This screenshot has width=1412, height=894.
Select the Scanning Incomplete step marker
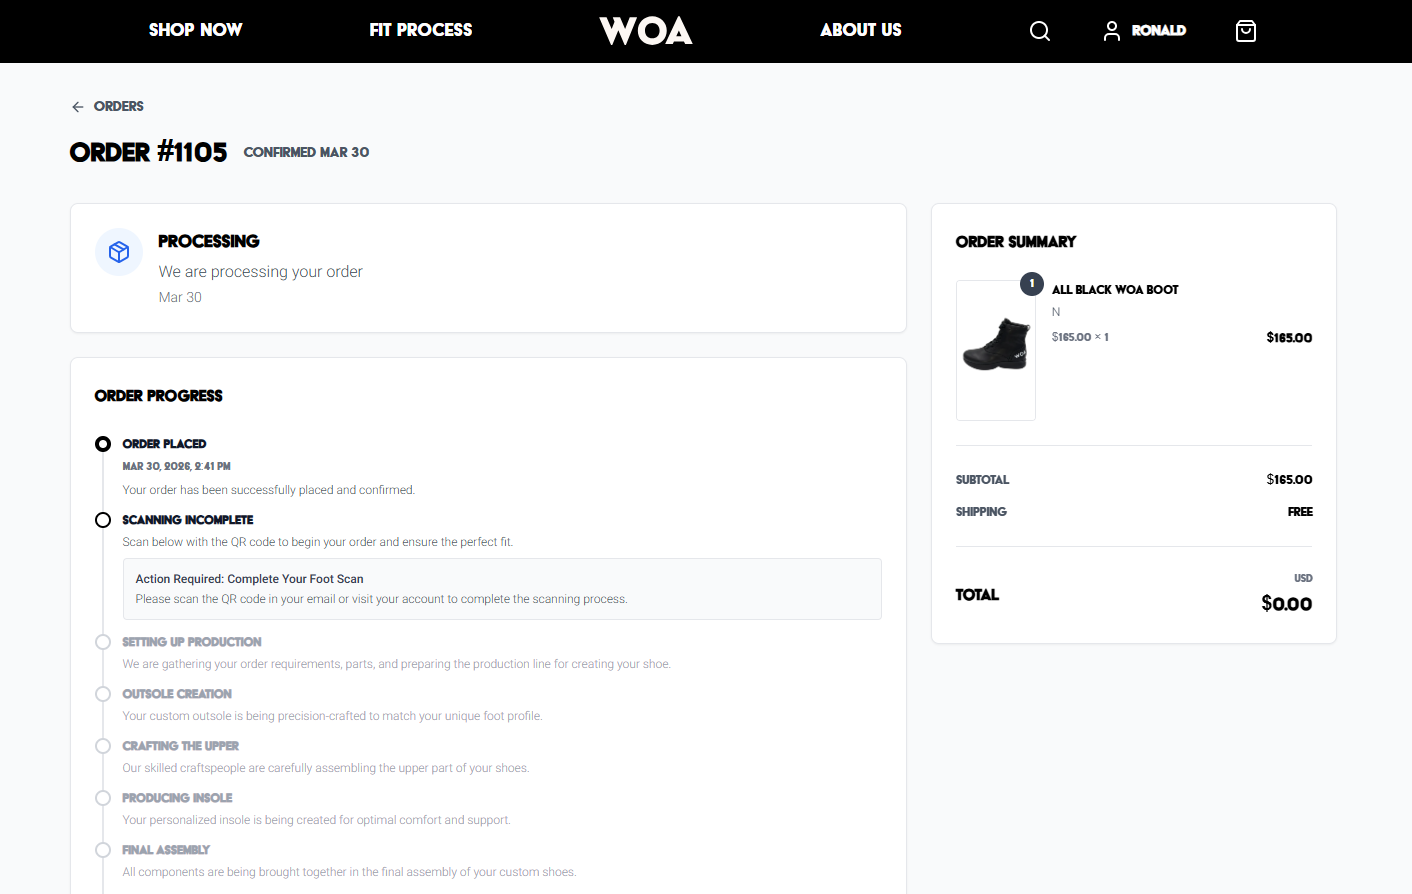coord(103,519)
